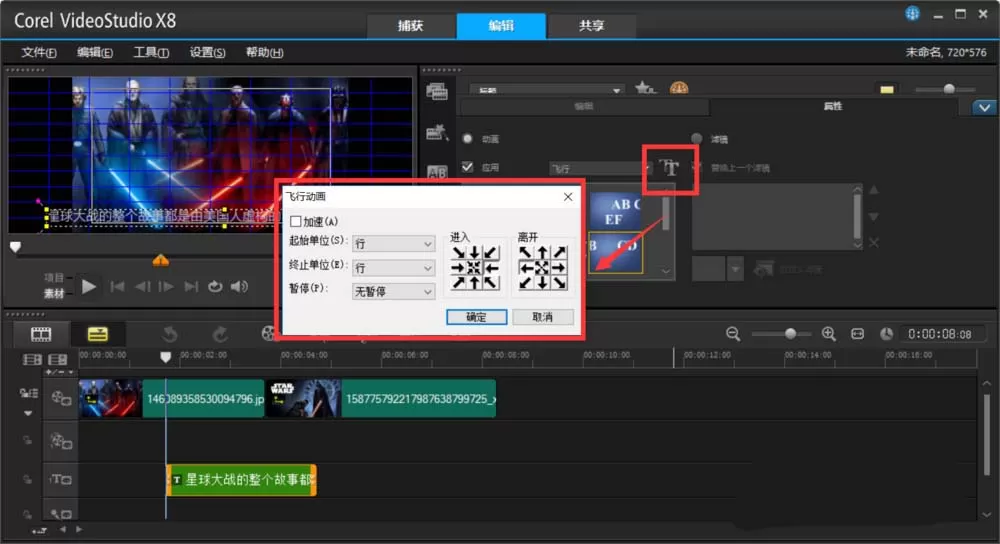Select exit-to-top up arrow under 离开

541,253
